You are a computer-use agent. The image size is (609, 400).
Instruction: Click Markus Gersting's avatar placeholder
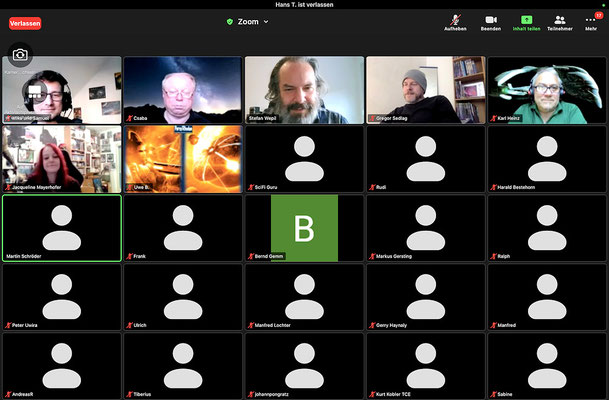coord(426,228)
